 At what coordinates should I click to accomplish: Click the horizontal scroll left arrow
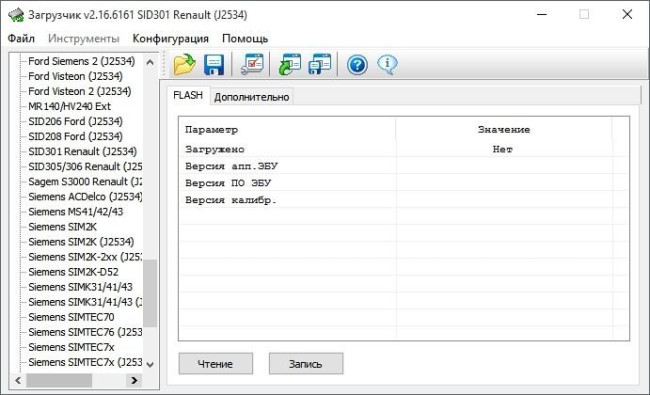pyautogui.click(x=18, y=380)
